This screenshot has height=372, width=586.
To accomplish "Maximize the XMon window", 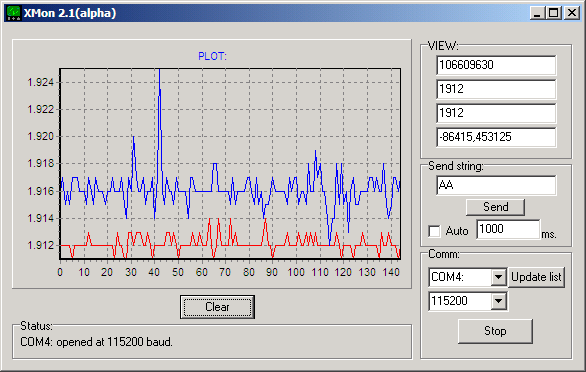I will 553,13.
